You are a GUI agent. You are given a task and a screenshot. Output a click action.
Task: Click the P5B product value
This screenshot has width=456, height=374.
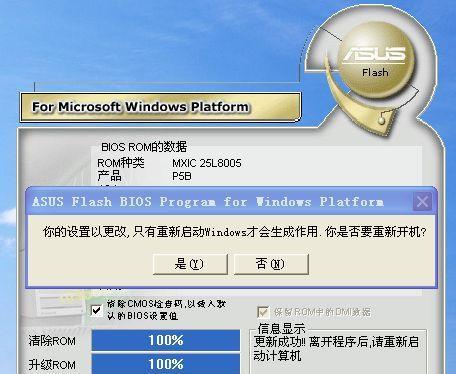[182, 176]
